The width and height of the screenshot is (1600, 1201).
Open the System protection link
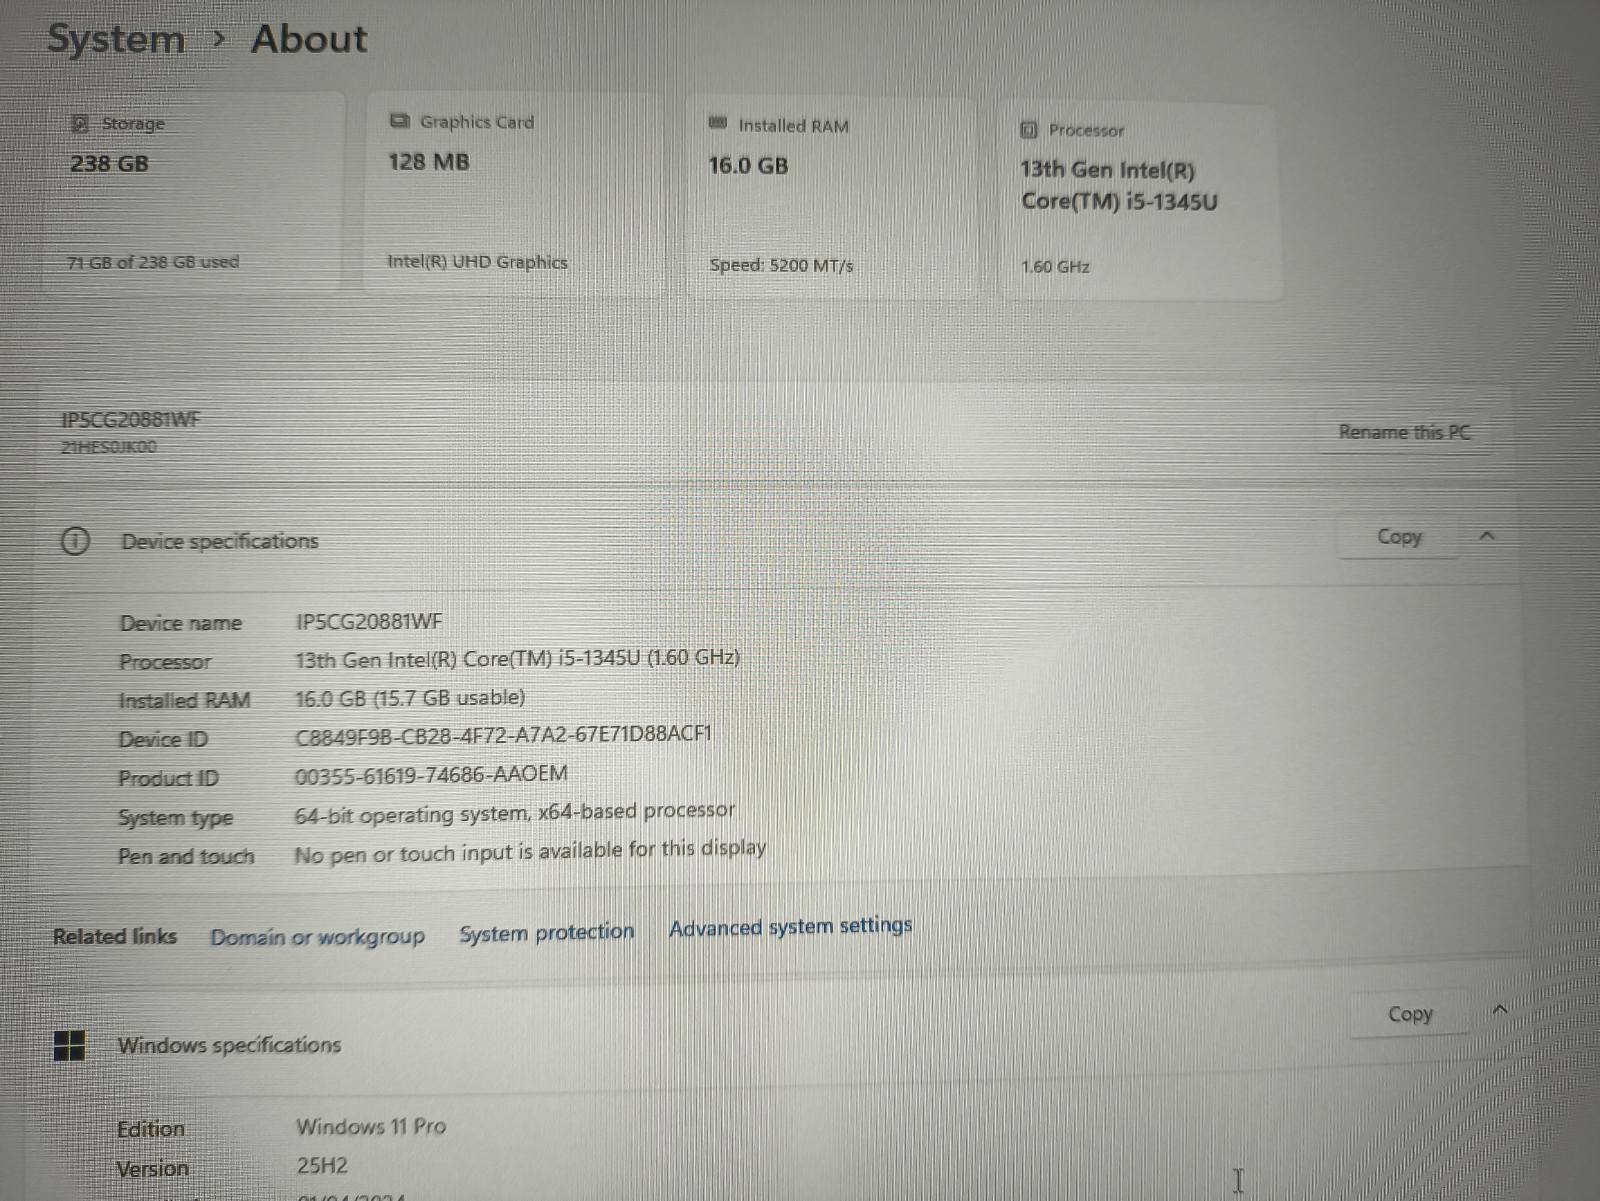click(546, 933)
